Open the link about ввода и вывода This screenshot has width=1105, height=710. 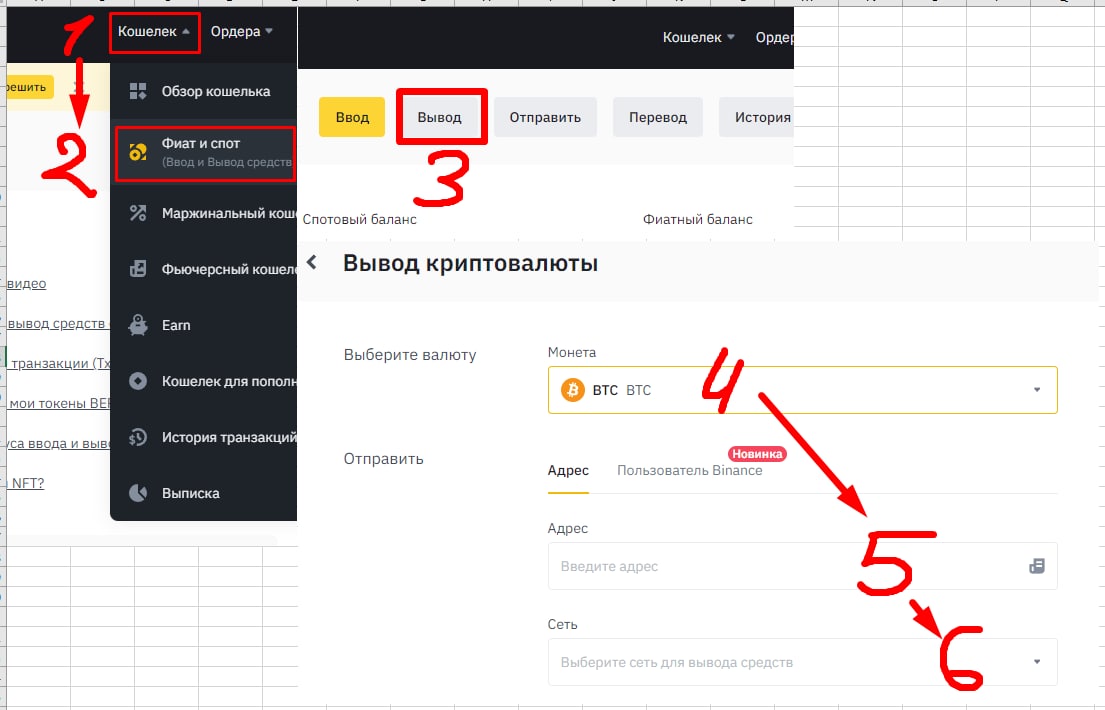coord(58,443)
